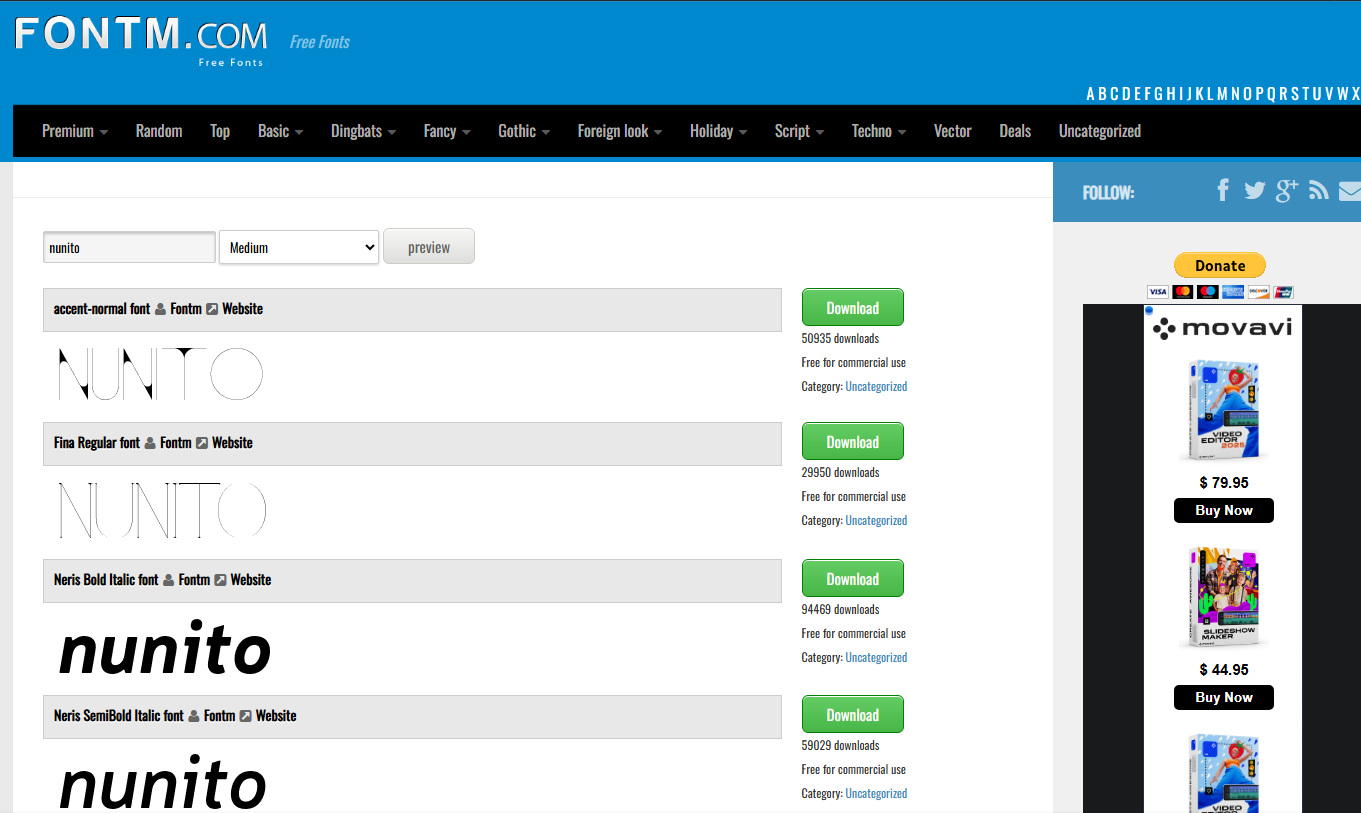Download the Neris SemiBold Italic font
Viewport: 1361px width, 813px height.
click(853, 714)
